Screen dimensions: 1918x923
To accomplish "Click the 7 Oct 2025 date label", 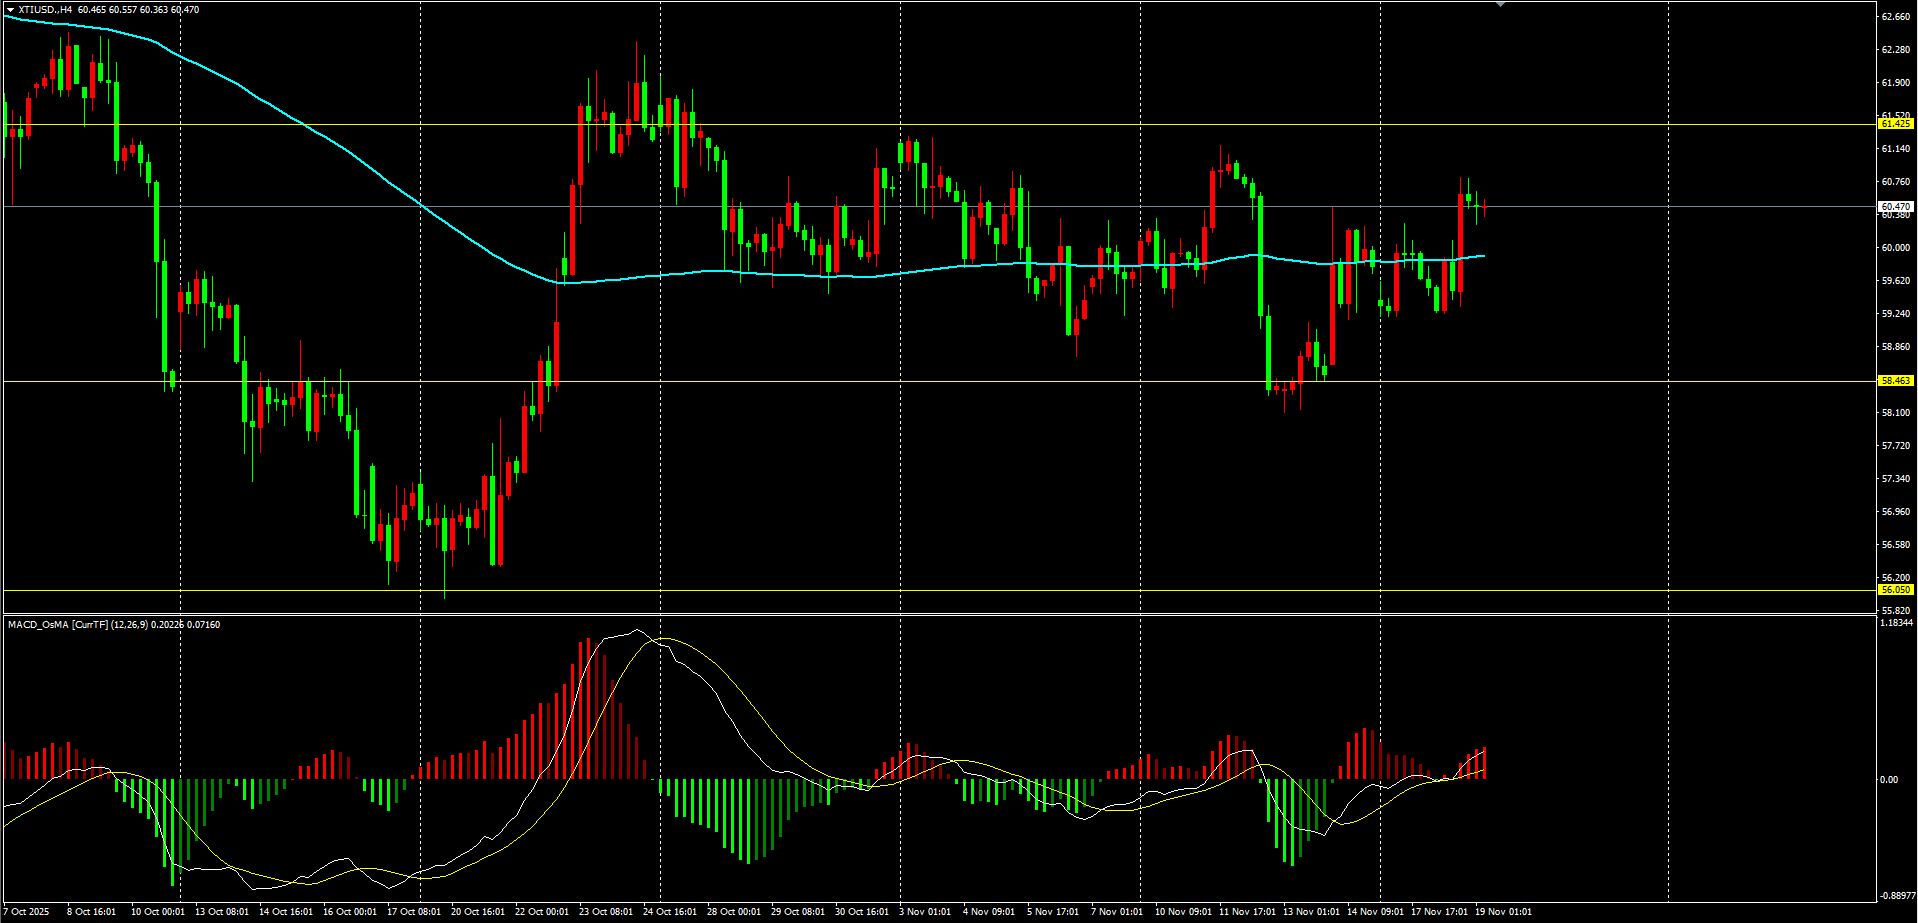I will coord(27,912).
